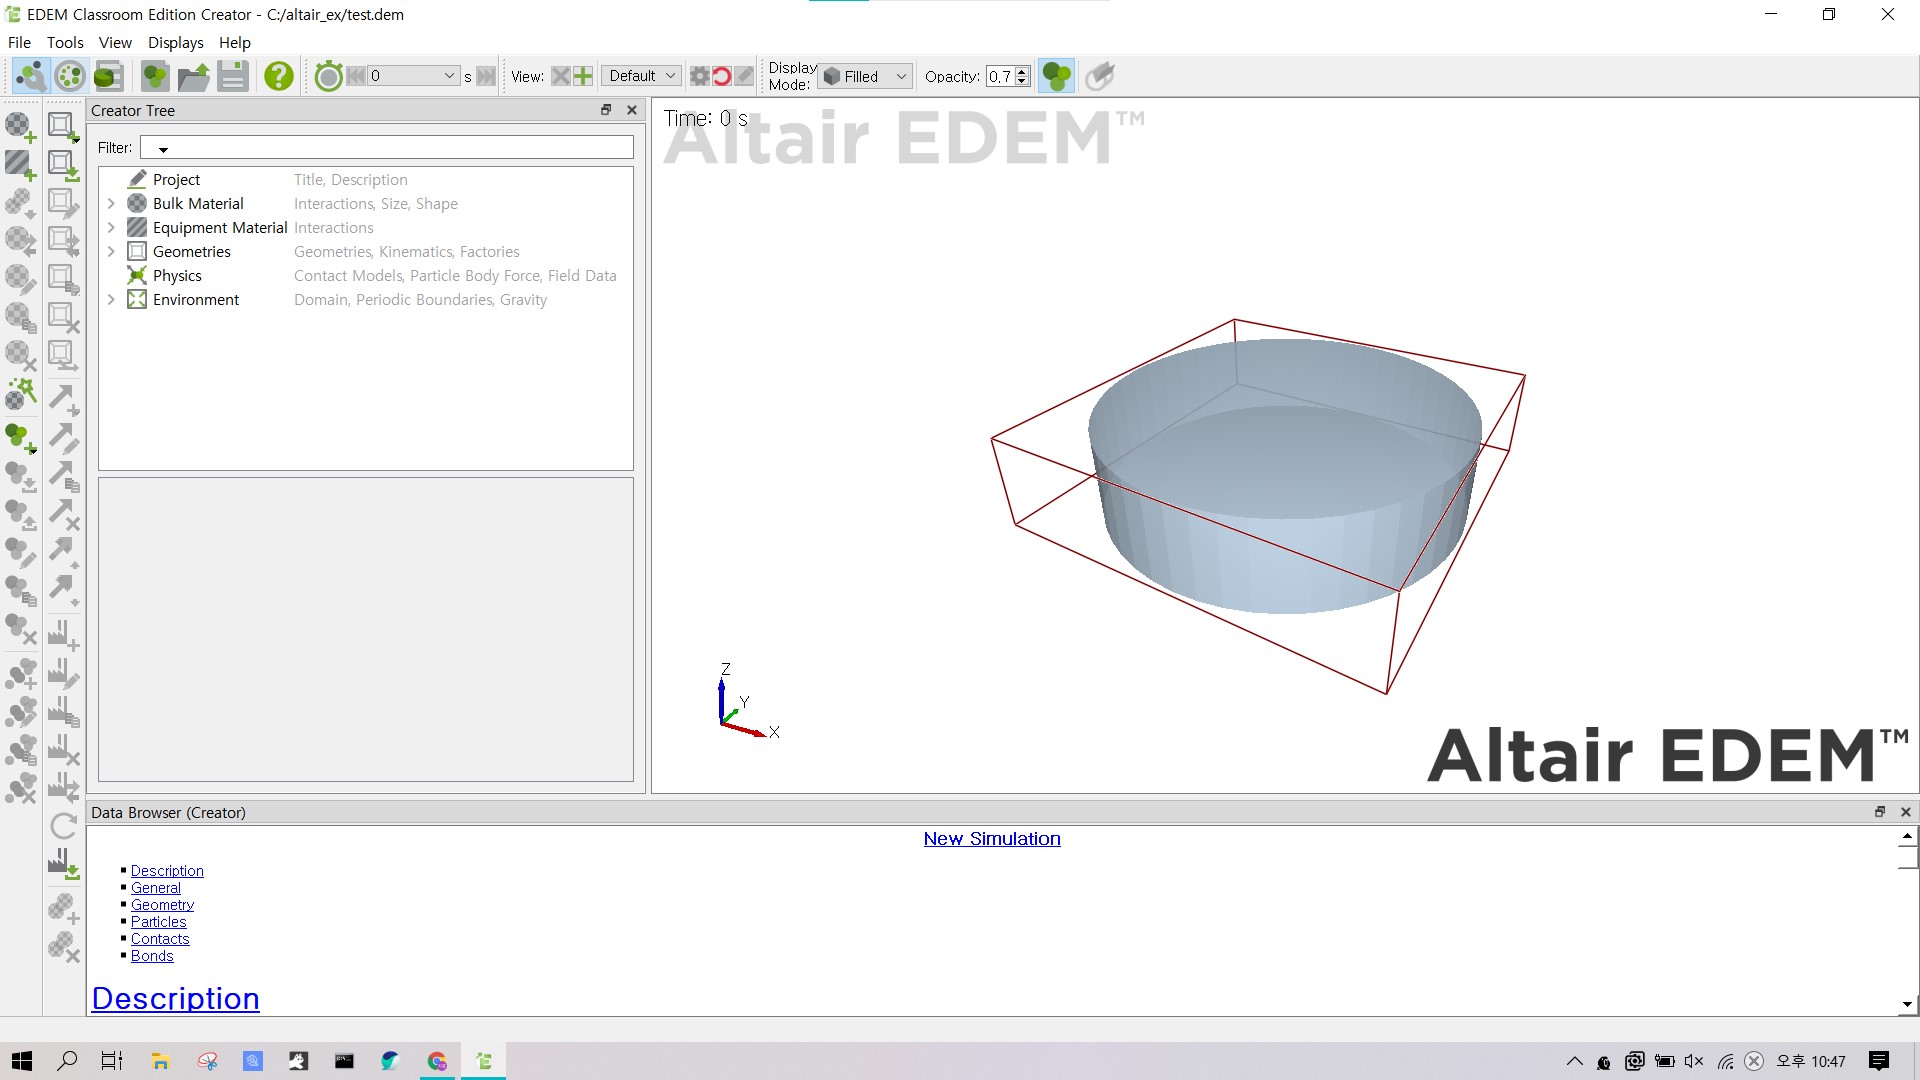
Task: Open the simulation time settings stopwatch
Action: [328, 75]
